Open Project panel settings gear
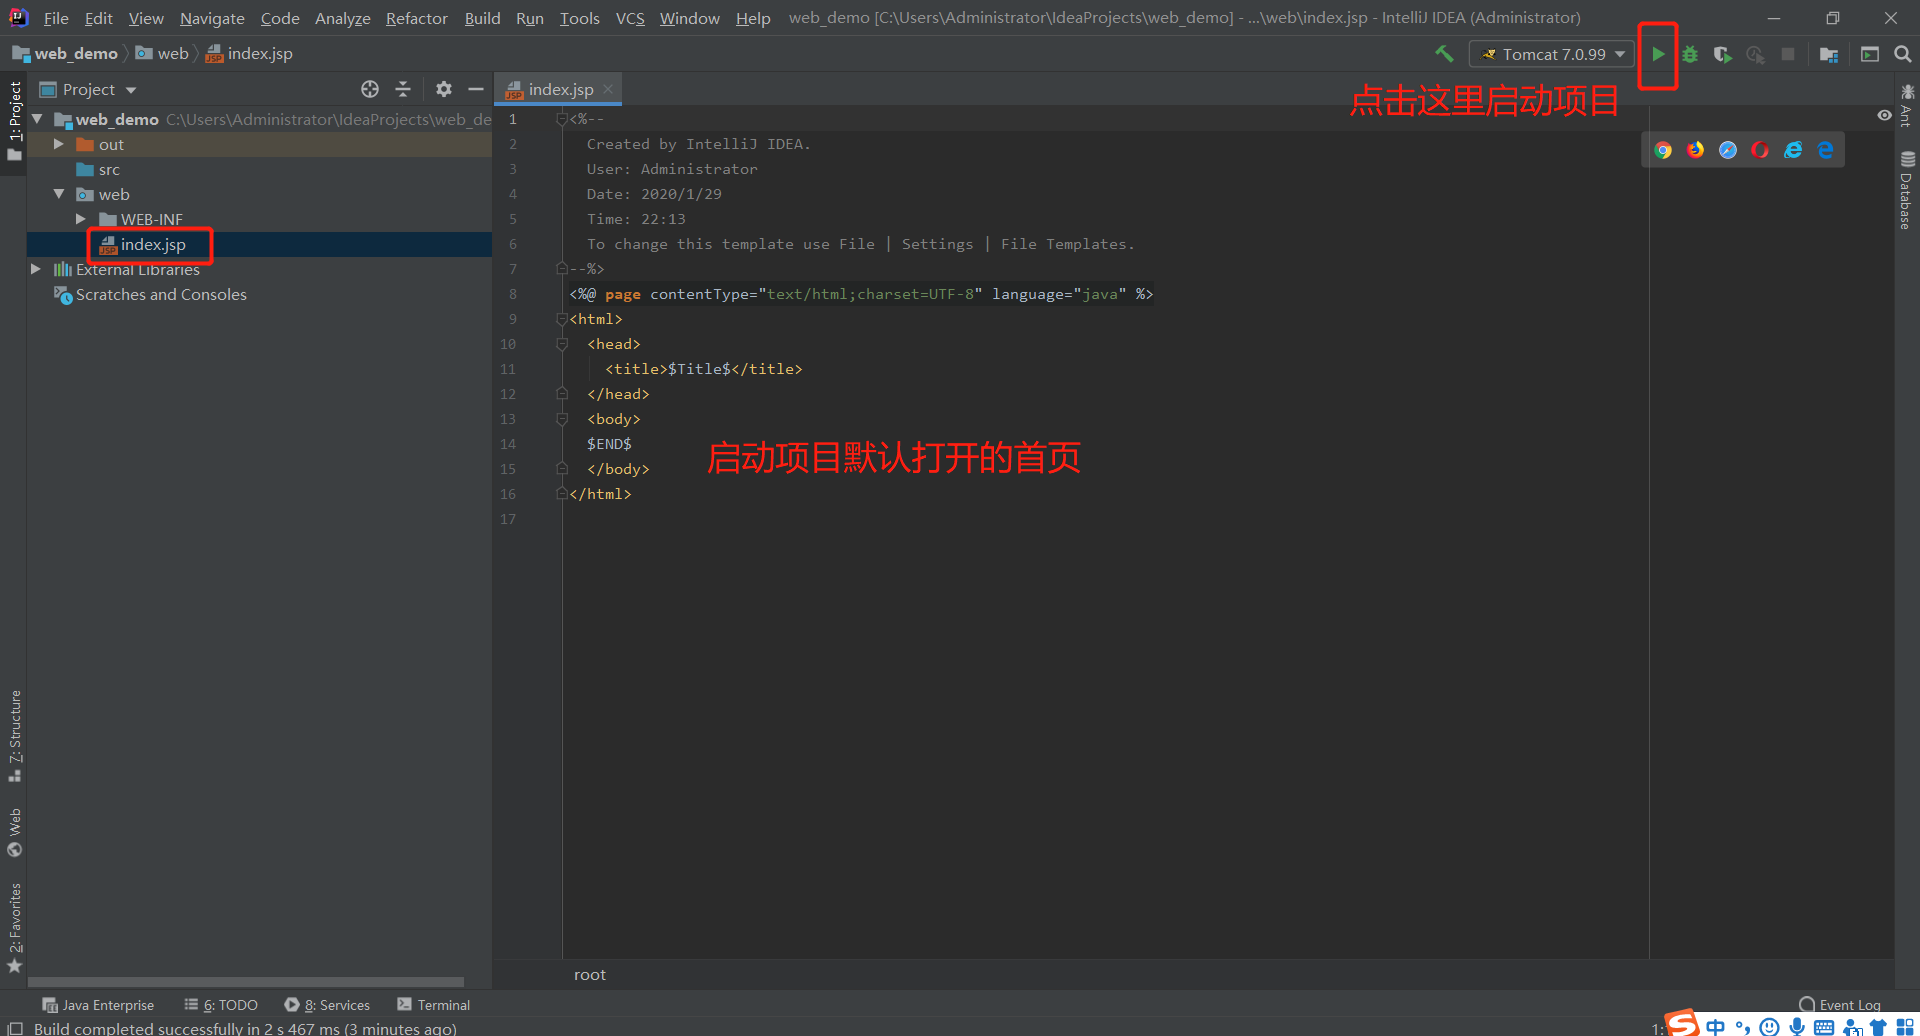Image resolution: width=1920 pixels, height=1036 pixels. point(444,89)
